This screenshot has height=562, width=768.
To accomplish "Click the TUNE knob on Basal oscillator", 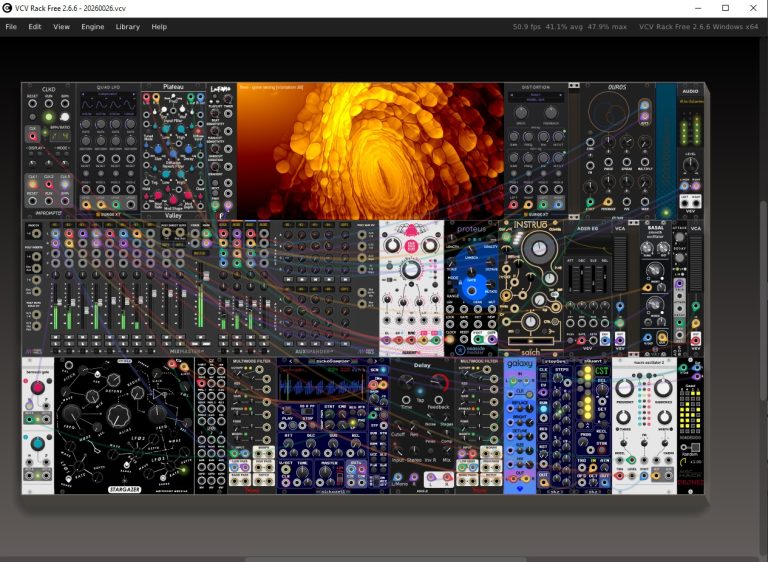I will 648,248.
